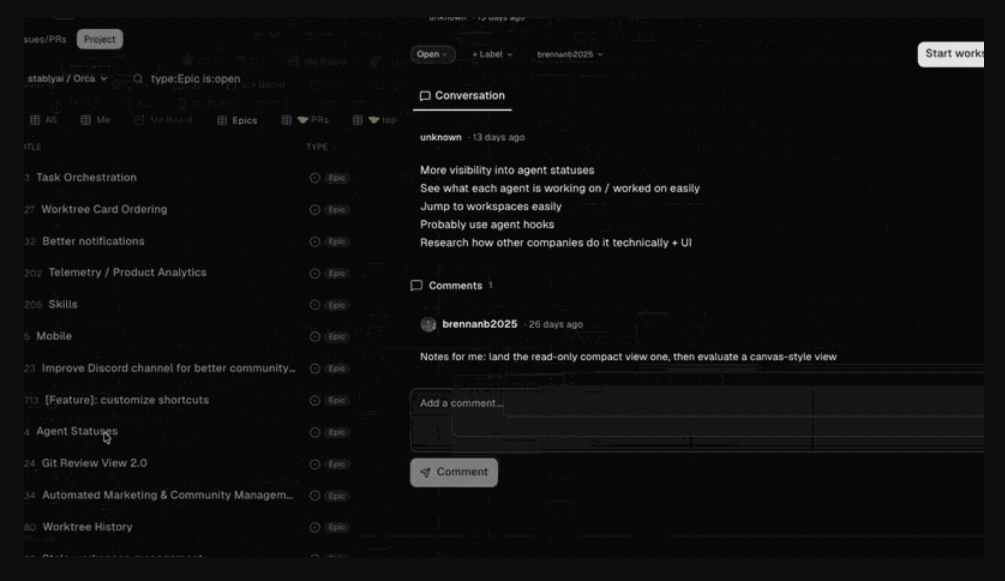This screenshot has width=1005, height=581.
Task: Open the Better notifications epic
Action: 93,241
